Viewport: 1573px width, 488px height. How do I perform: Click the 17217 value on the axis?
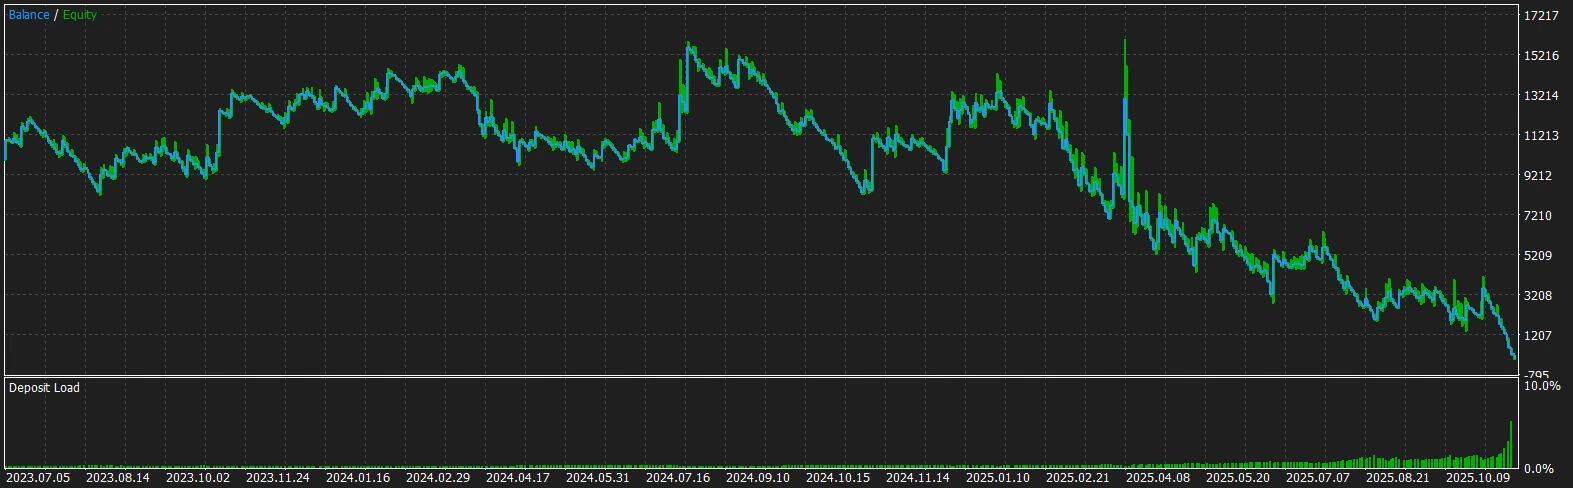[x=1541, y=16]
